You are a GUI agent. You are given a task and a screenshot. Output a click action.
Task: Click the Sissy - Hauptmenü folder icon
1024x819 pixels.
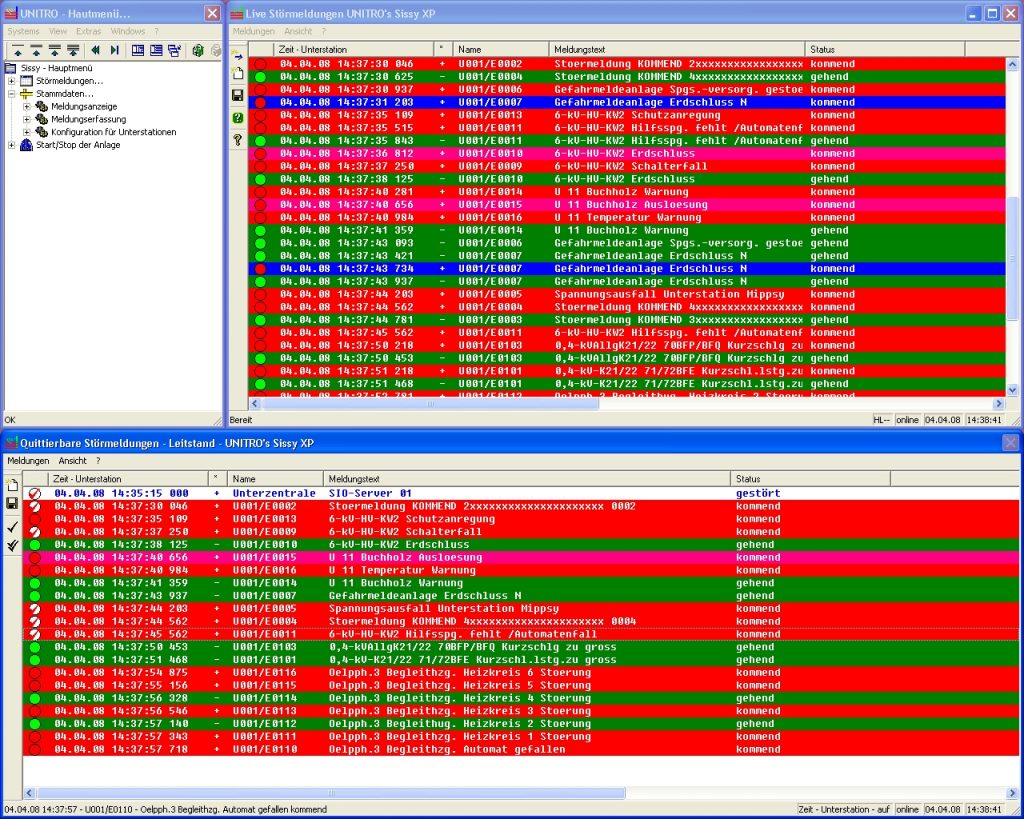pos(10,68)
